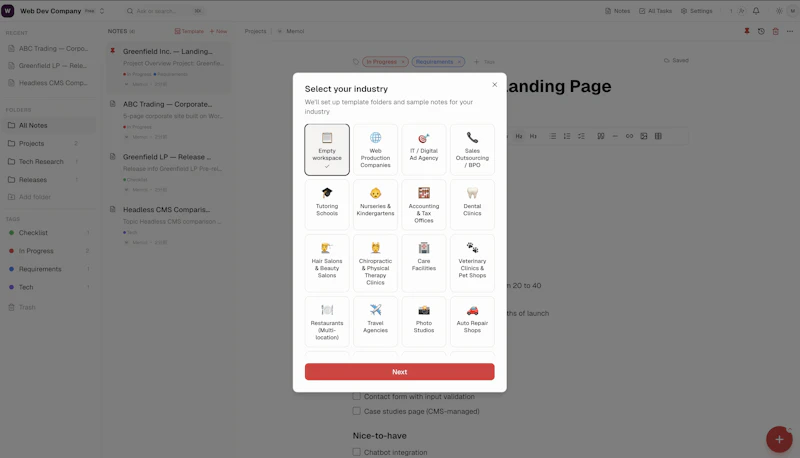Screen dimensions: 800x458
Task: Check Case studies page (CMS-managed) checkbox
Action: pos(357,411)
